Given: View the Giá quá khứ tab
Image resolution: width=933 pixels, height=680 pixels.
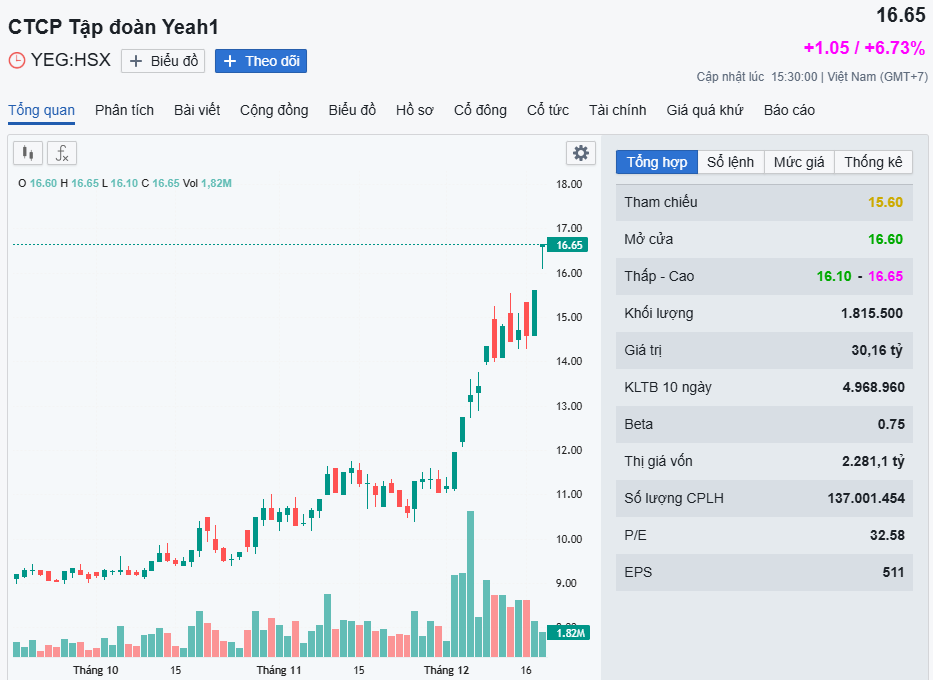Looking at the screenshot, I should (x=705, y=110).
